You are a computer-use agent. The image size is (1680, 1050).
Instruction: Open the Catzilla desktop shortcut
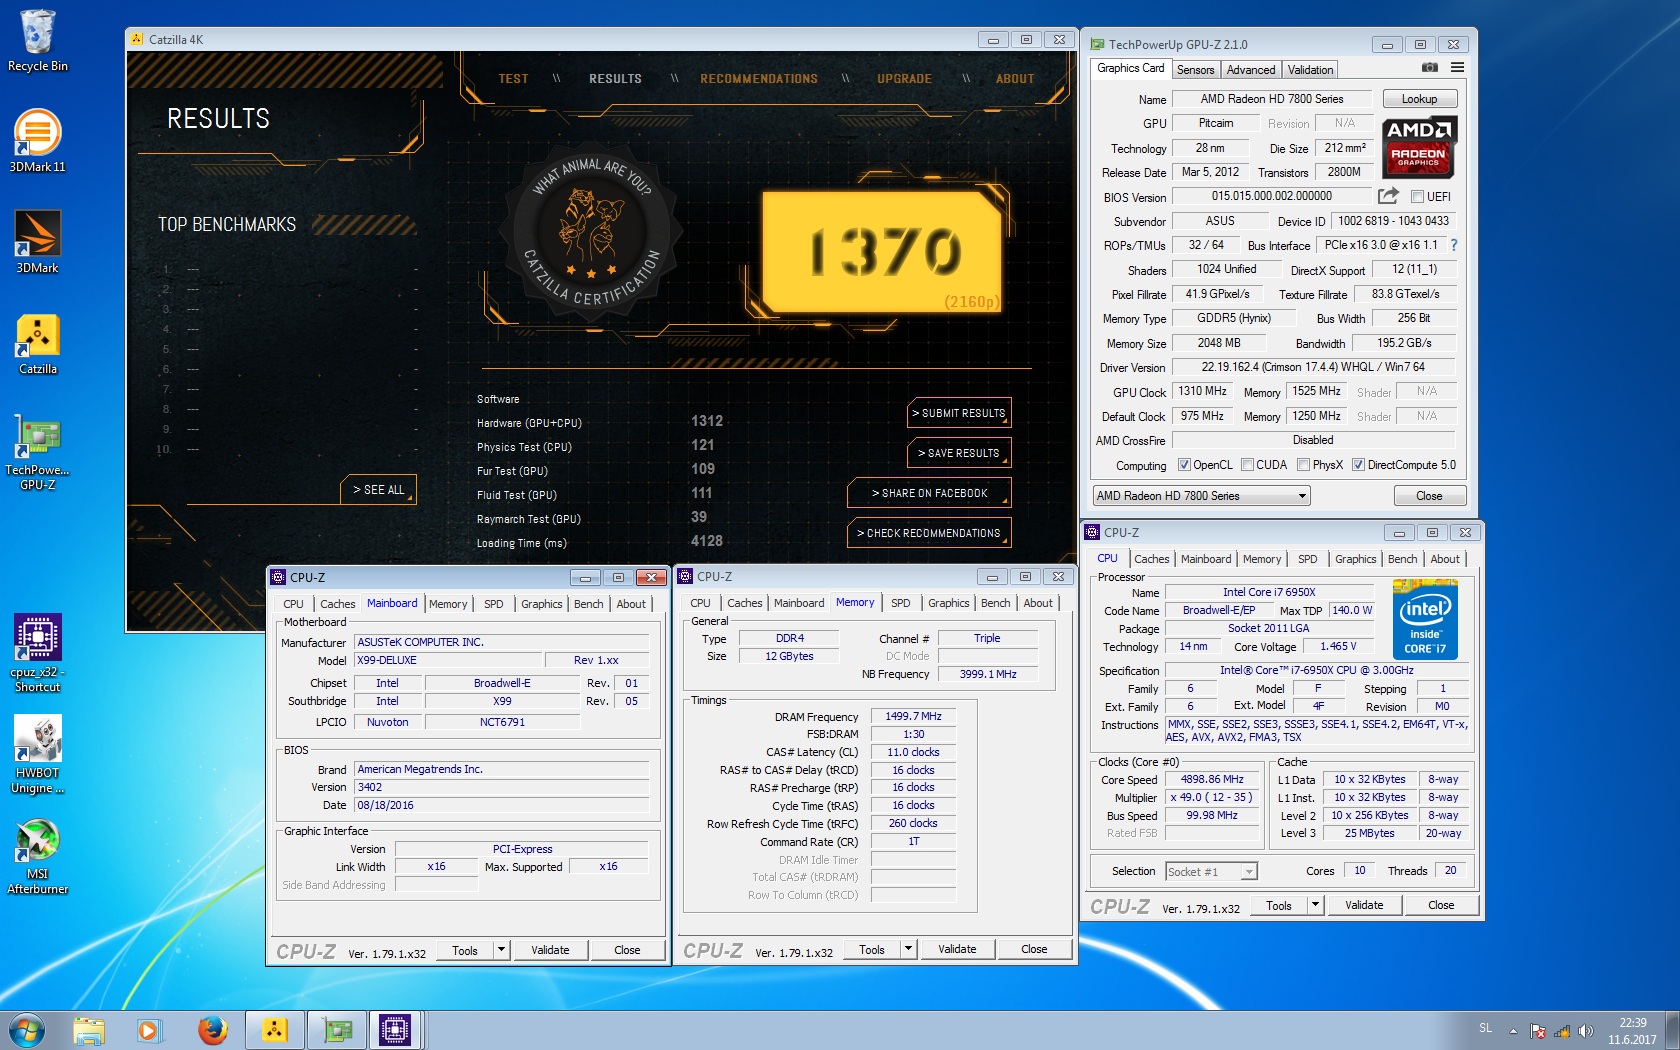point(38,343)
